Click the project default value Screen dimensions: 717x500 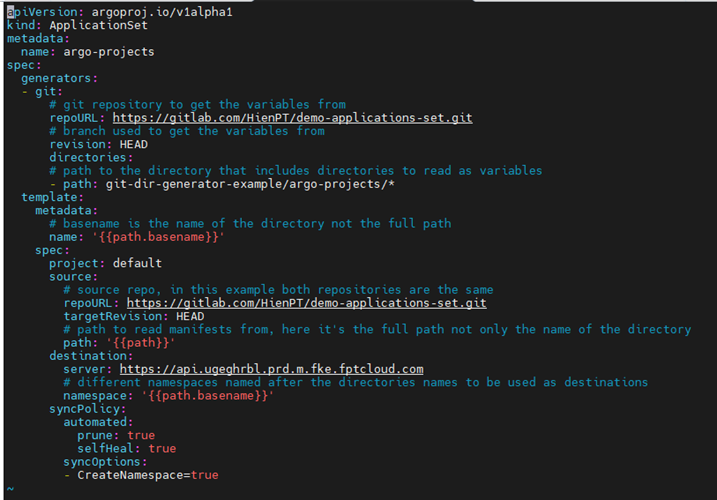[x=137, y=263]
